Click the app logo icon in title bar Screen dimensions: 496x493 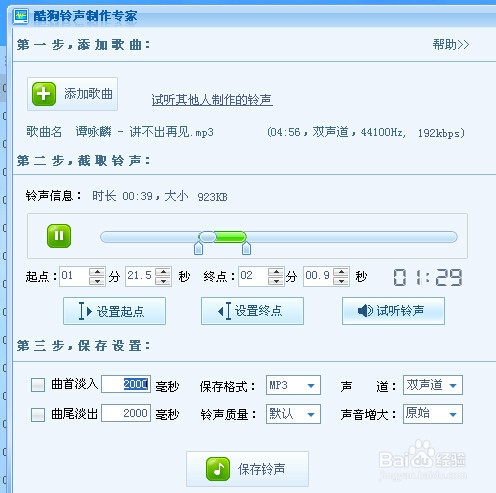[x=21, y=16]
